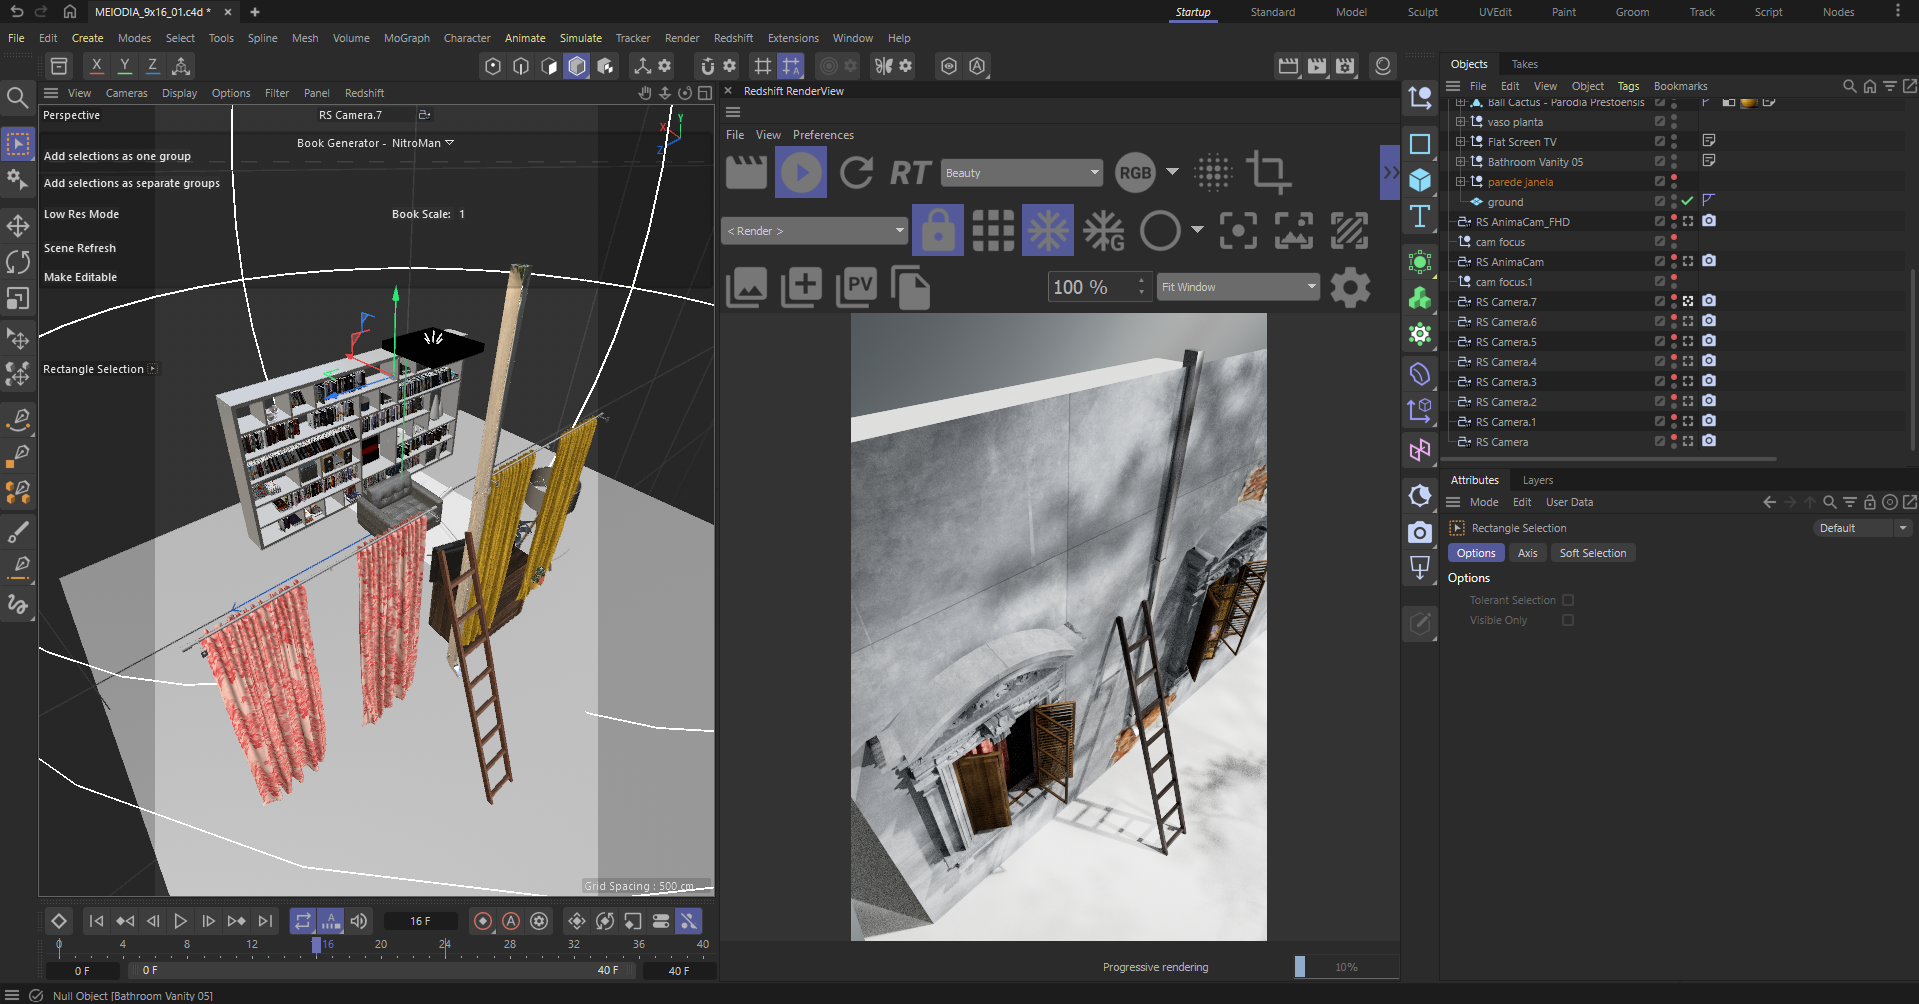Add a cube primitive from the sidebar
This screenshot has height=1004, width=1919.
pyautogui.click(x=1420, y=180)
